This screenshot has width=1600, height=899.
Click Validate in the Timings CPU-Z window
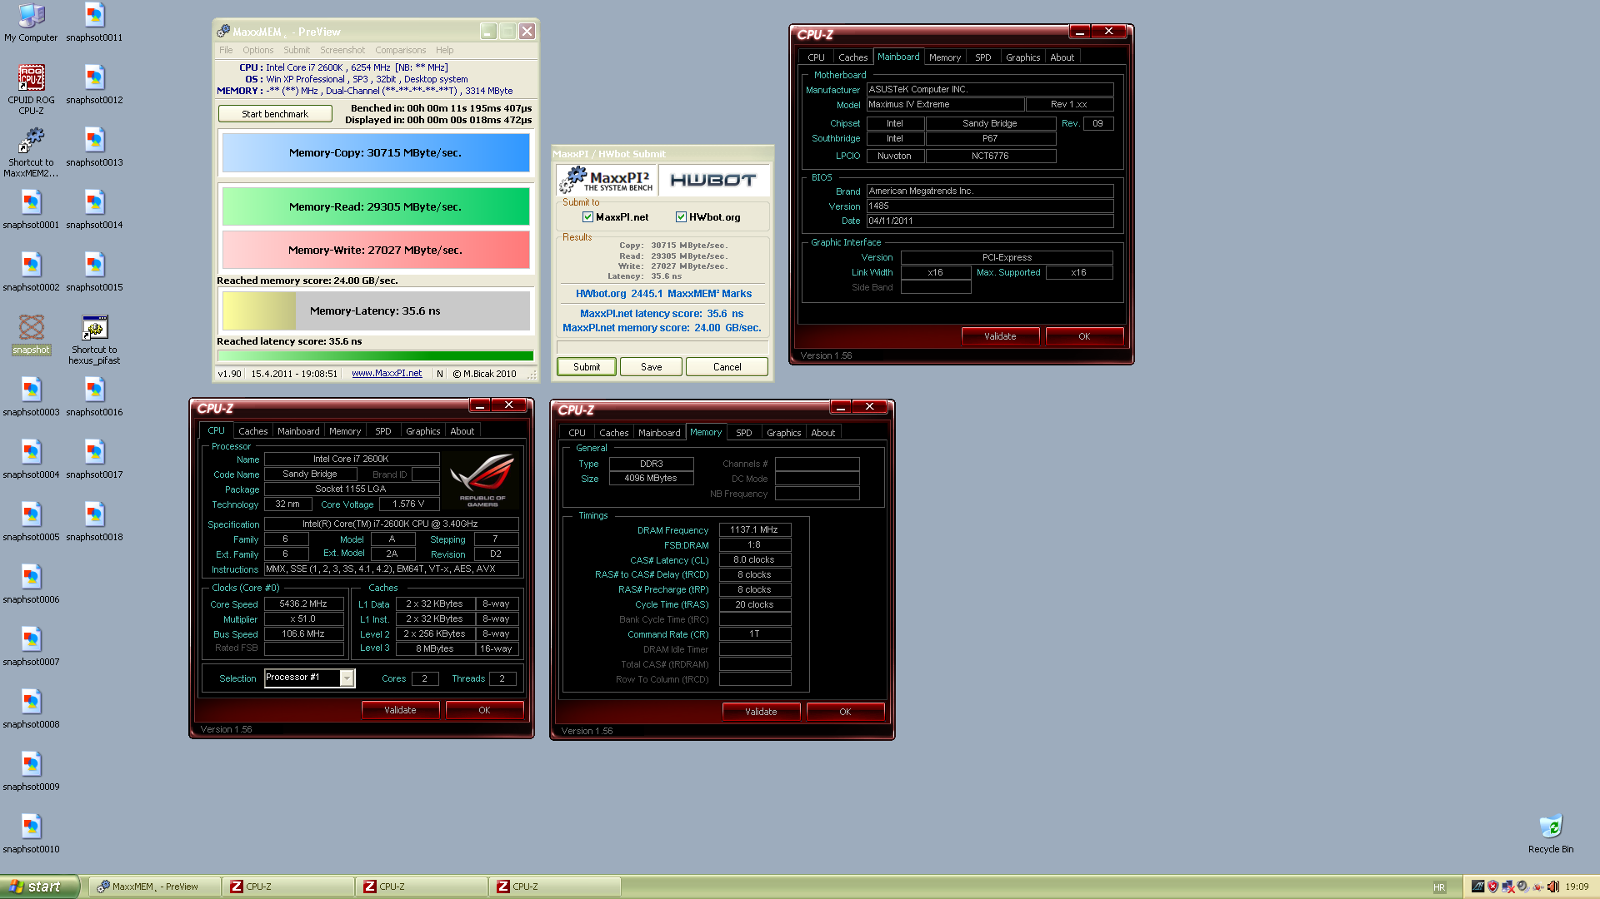coord(761,712)
